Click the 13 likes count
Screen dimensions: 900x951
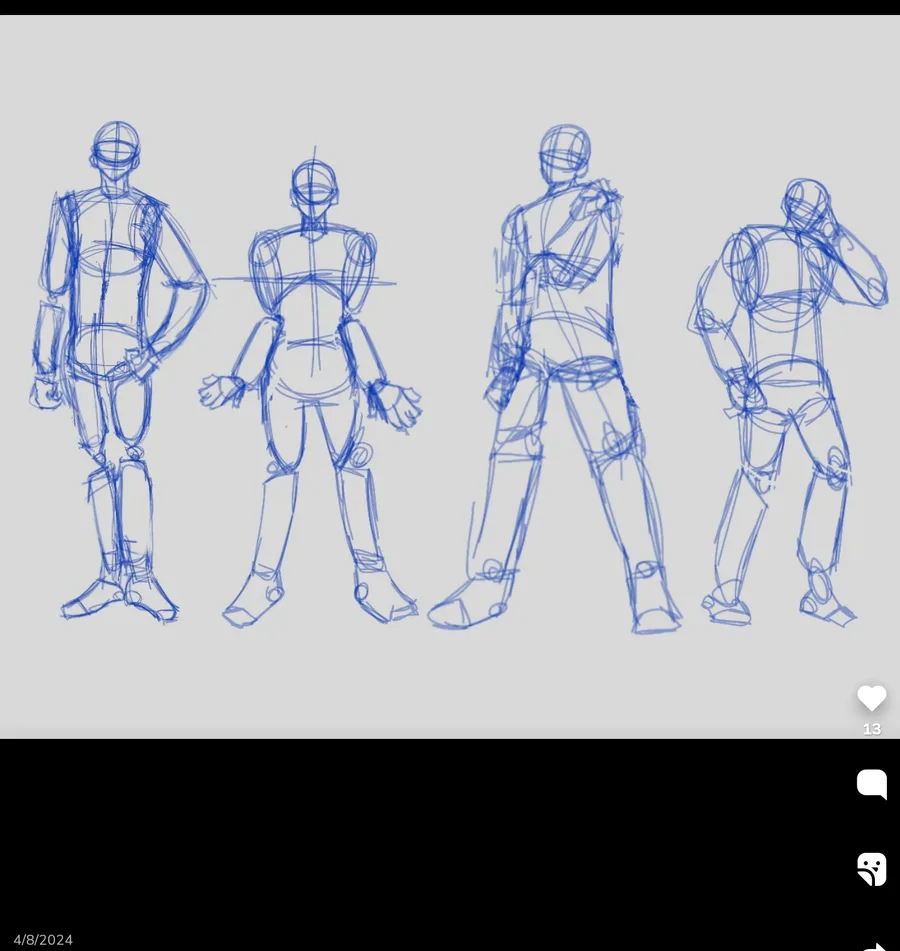coord(871,729)
